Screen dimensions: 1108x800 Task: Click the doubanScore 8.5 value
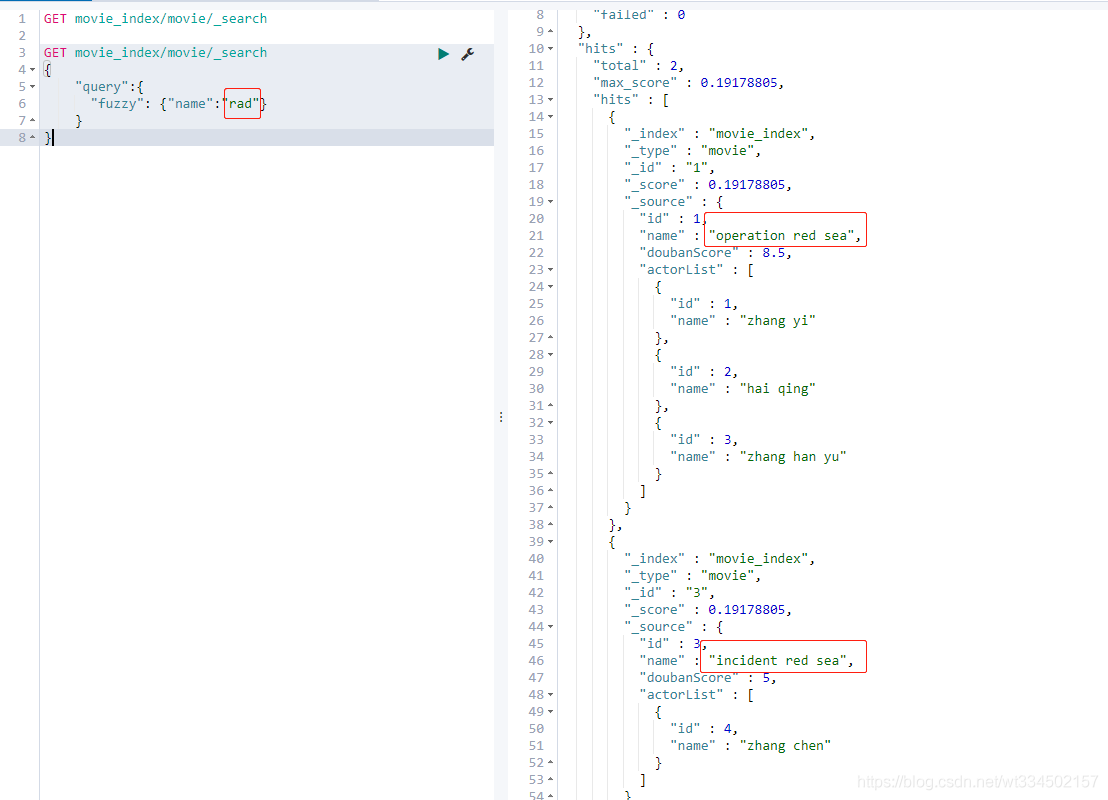pyautogui.click(x=773, y=253)
